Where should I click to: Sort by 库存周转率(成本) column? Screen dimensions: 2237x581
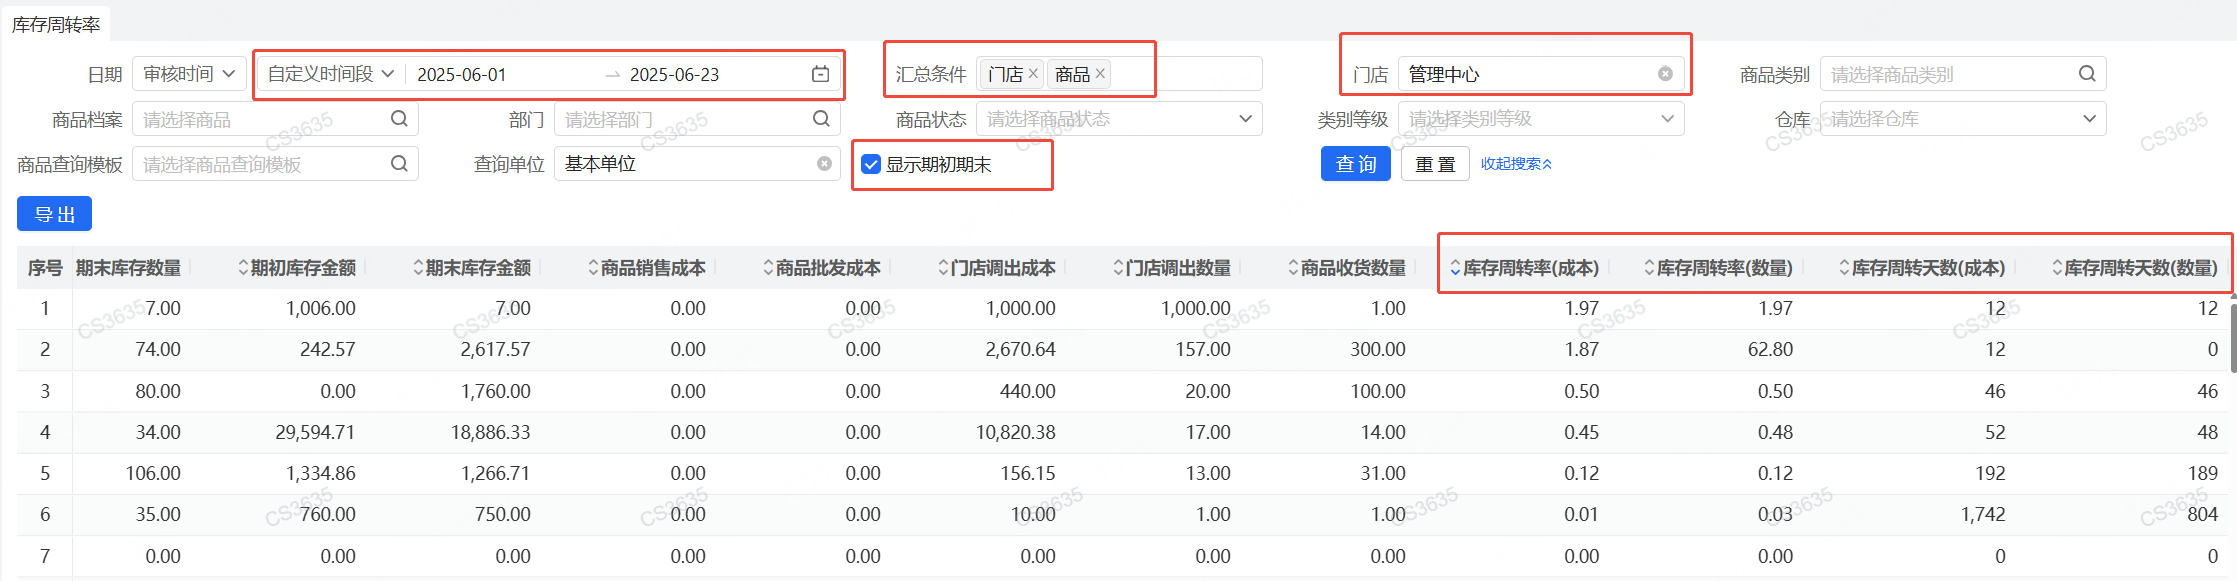pyautogui.click(x=1455, y=268)
